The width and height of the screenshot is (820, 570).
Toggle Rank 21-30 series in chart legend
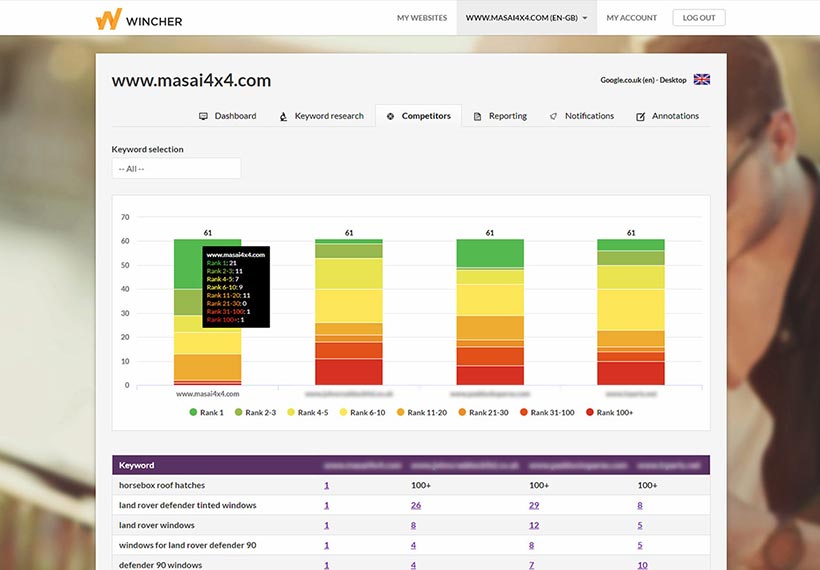click(x=483, y=413)
